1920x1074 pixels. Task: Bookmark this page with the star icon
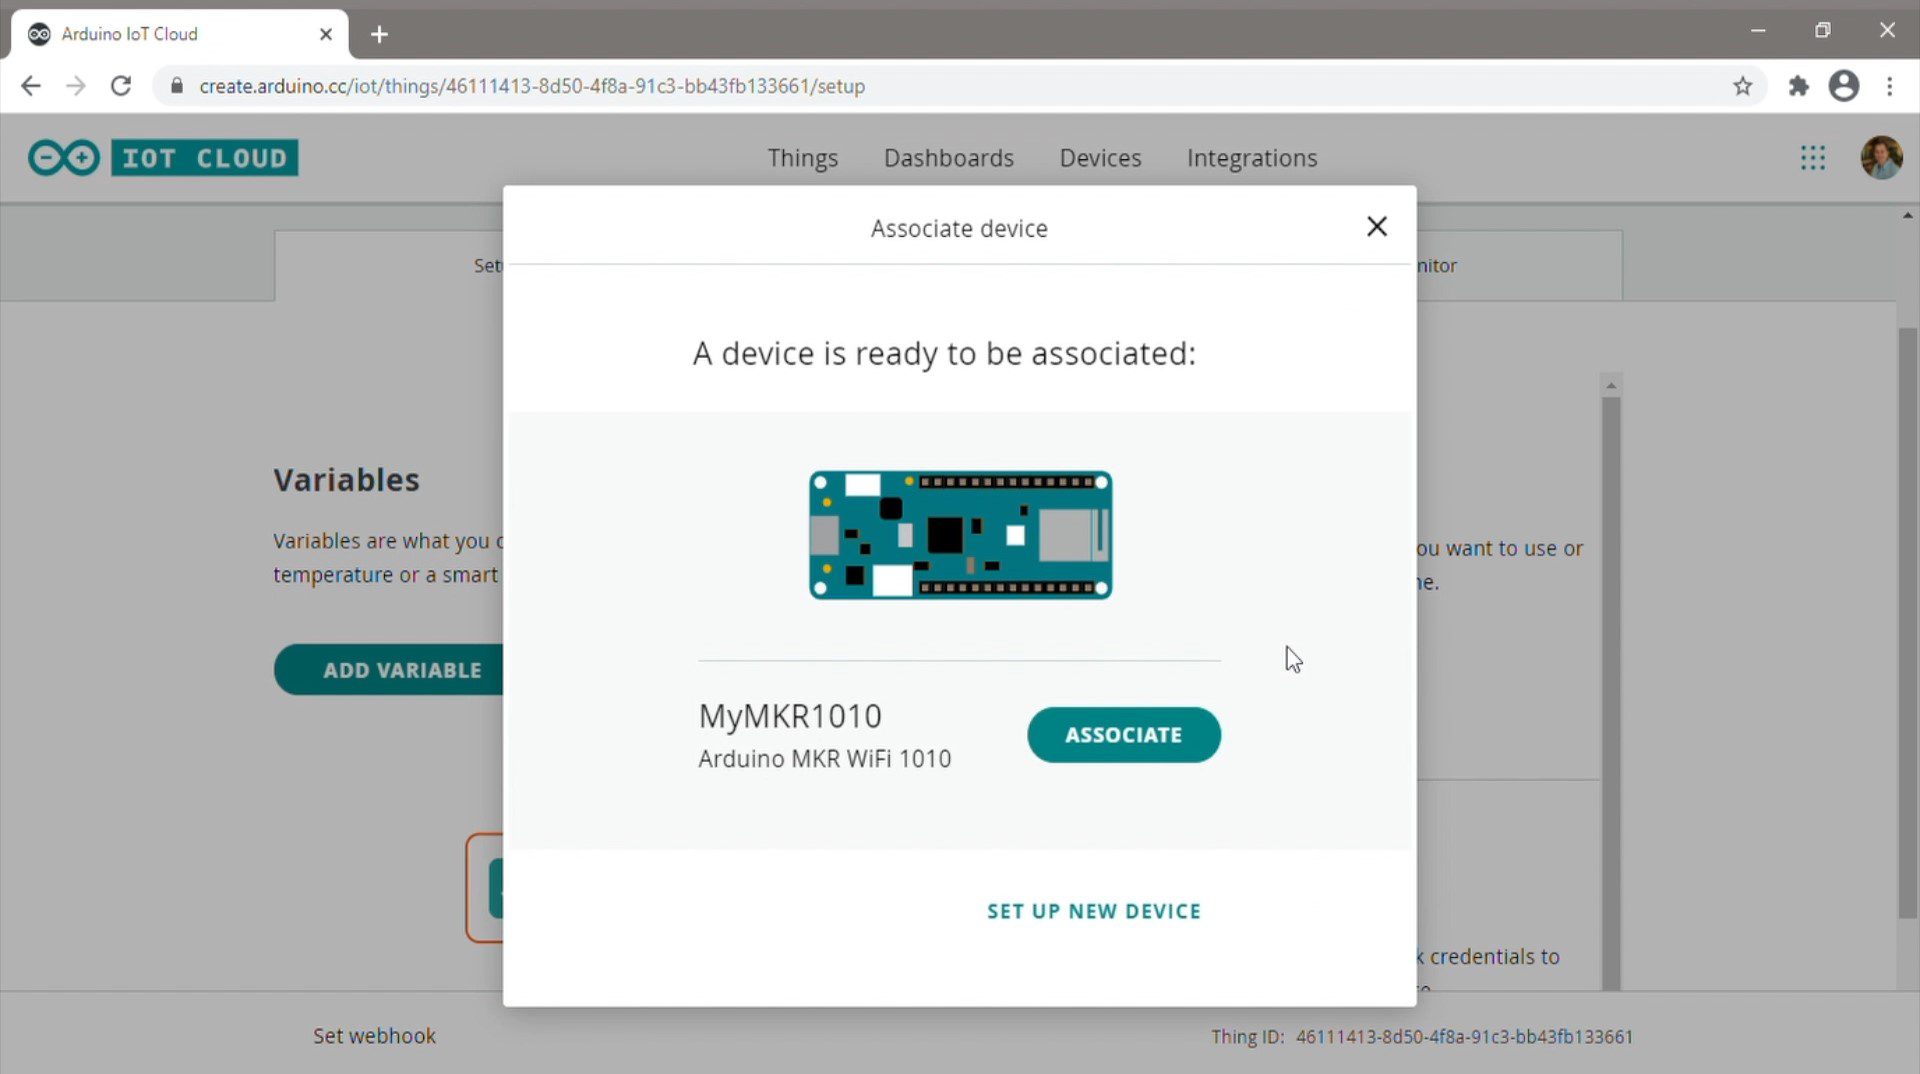click(1742, 86)
